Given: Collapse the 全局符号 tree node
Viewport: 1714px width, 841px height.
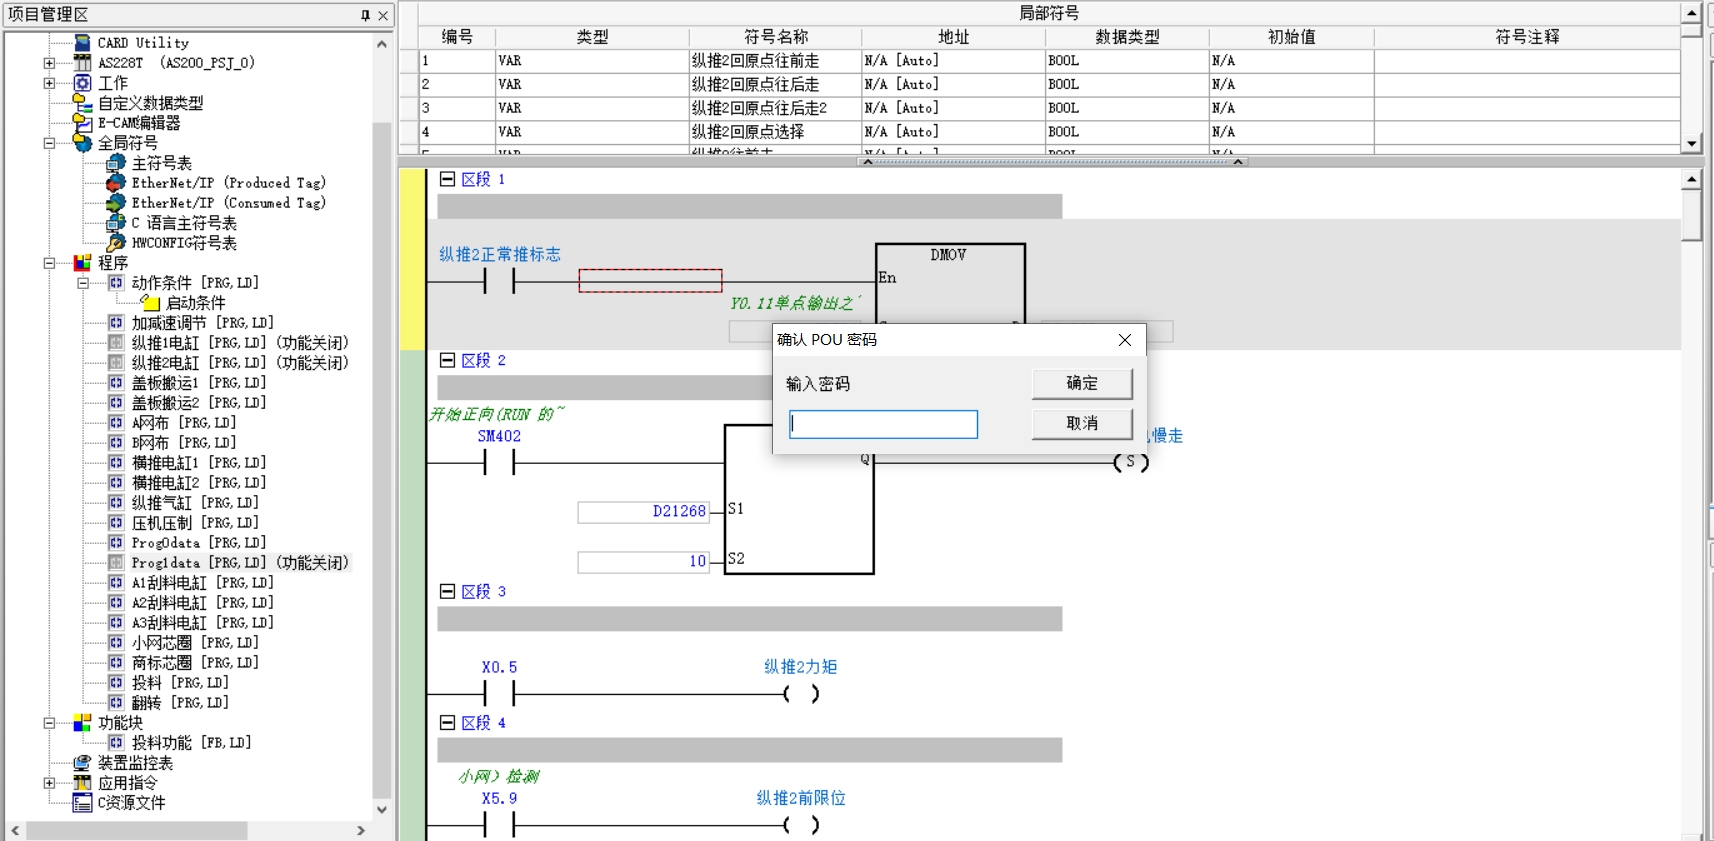Looking at the screenshot, I should pos(49,143).
